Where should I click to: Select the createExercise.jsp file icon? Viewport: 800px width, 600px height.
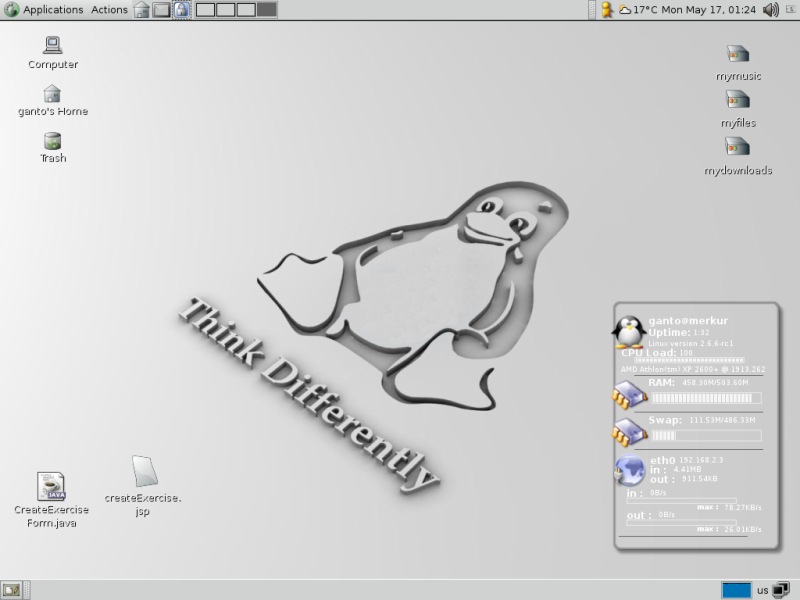point(144,472)
